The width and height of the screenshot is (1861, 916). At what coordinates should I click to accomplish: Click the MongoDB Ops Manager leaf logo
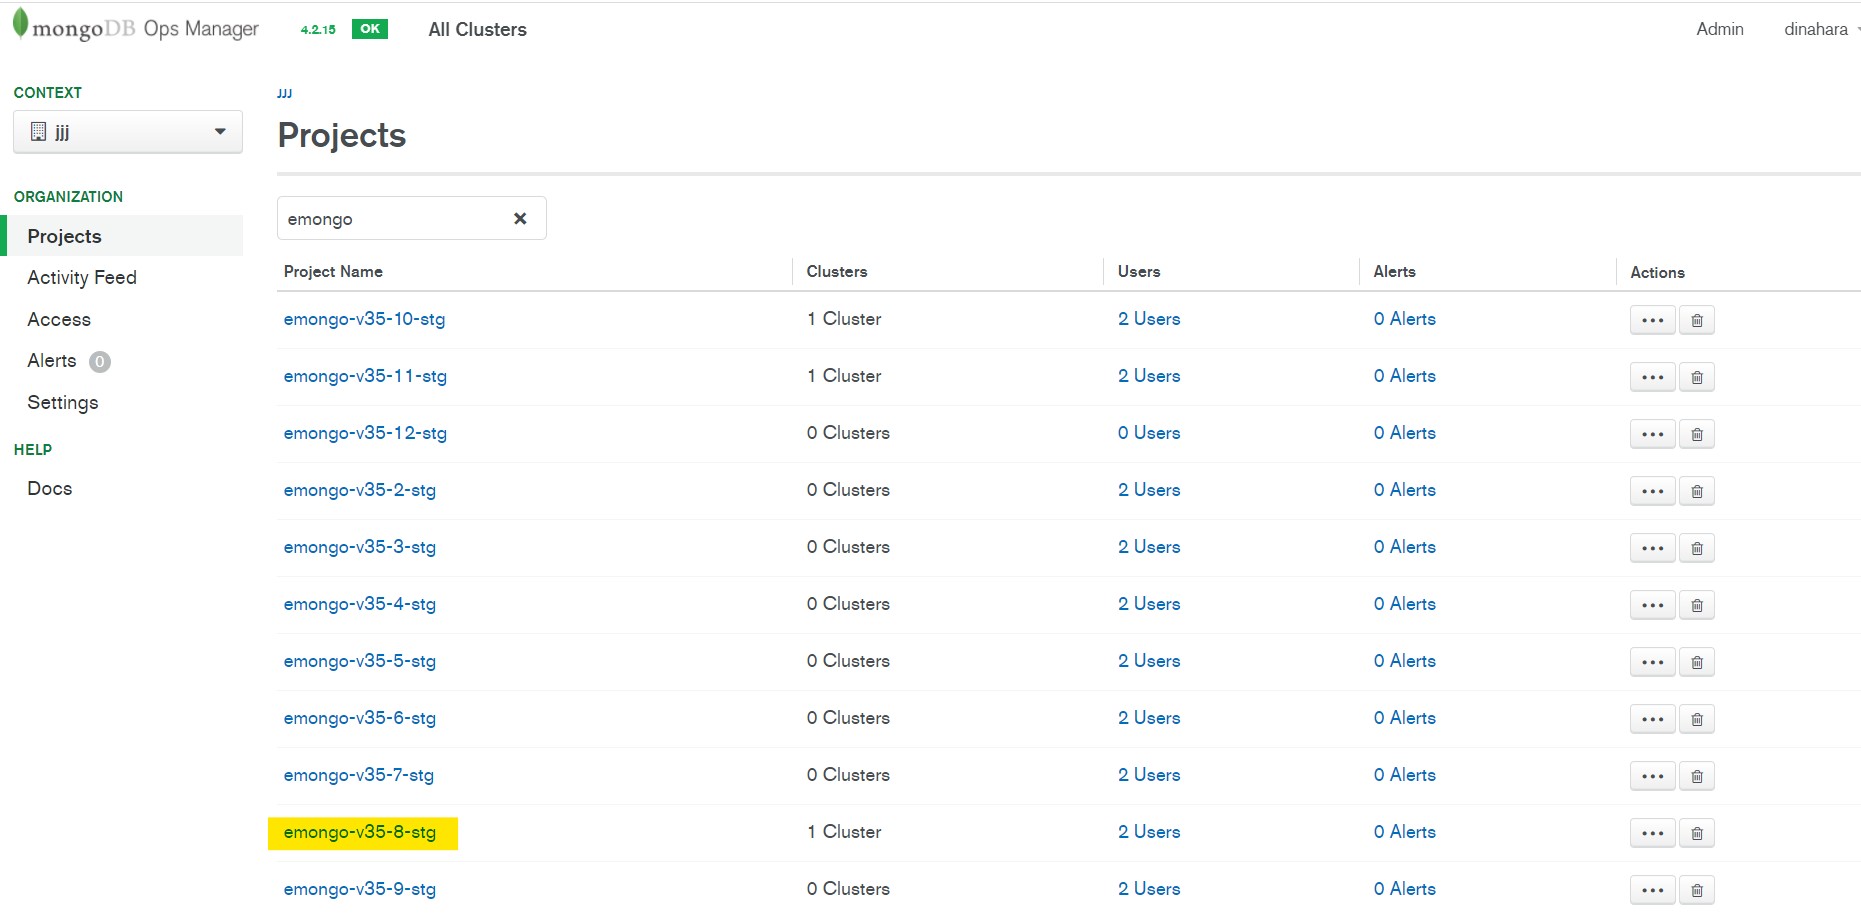21,25
